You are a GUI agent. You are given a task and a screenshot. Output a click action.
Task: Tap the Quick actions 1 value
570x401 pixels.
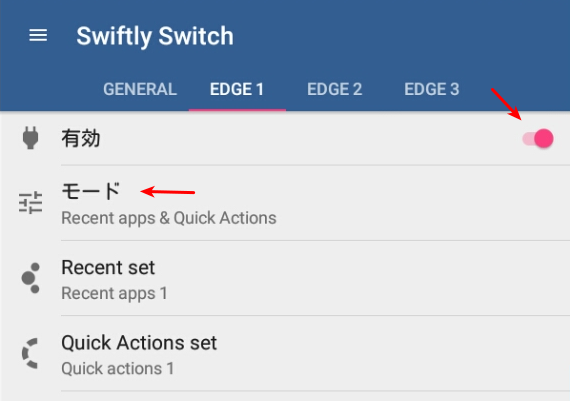point(117,369)
